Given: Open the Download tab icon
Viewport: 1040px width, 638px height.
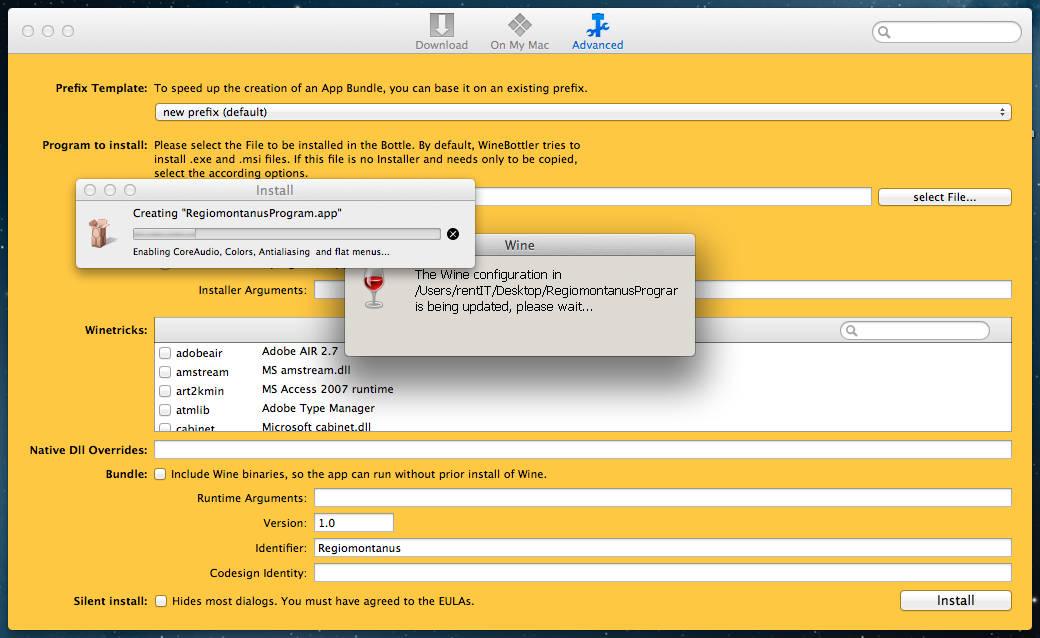Looking at the screenshot, I should pos(441,26).
